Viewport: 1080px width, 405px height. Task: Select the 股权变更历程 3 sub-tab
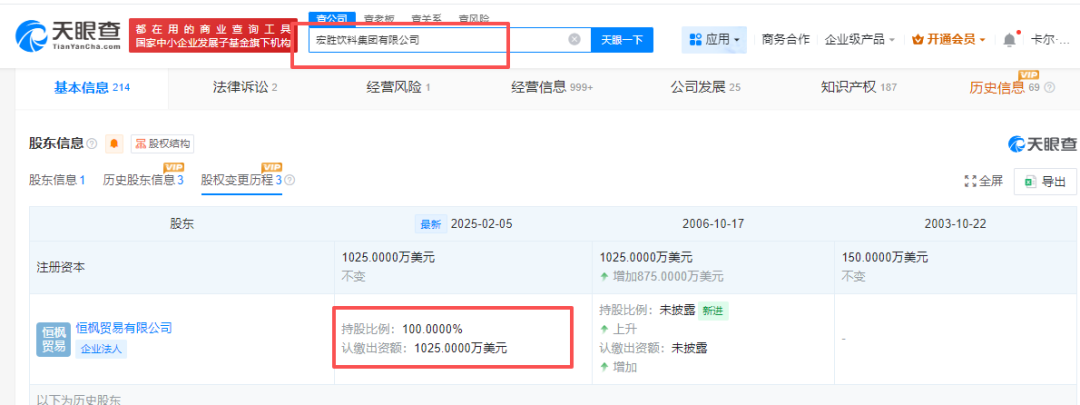point(241,180)
